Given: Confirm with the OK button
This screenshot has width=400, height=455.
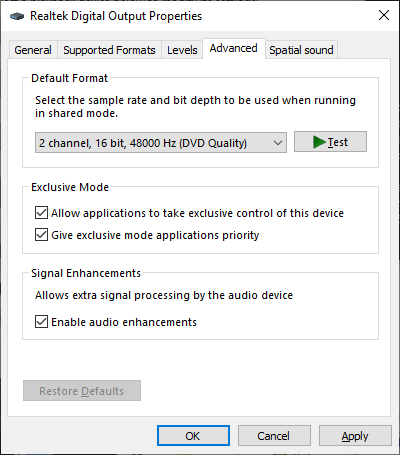Looking at the screenshot, I should pyautogui.click(x=193, y=436).
